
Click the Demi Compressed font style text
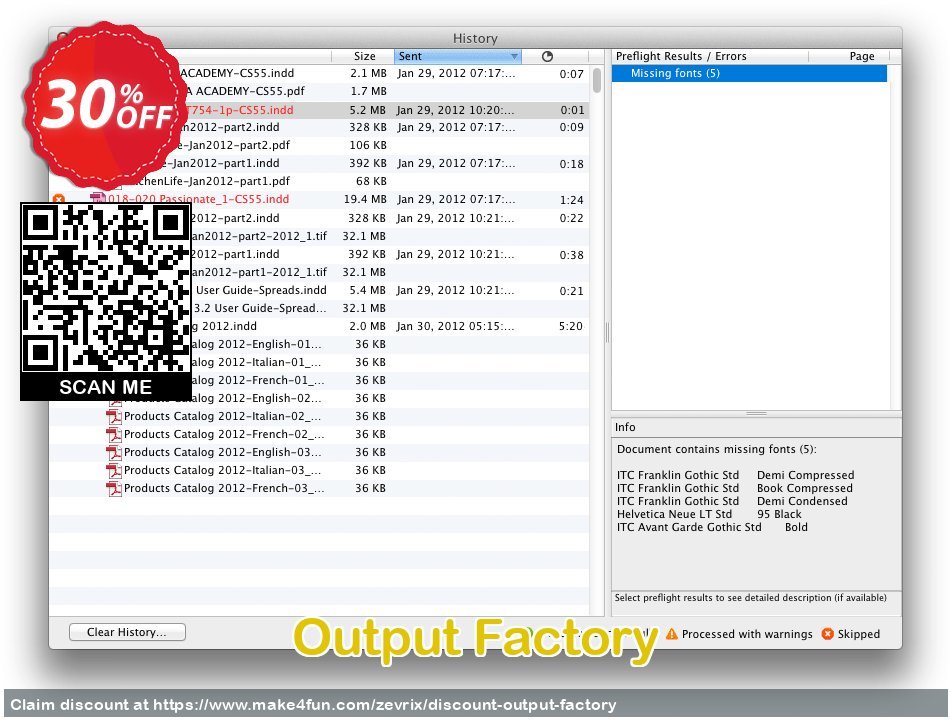tap(805, 476)
